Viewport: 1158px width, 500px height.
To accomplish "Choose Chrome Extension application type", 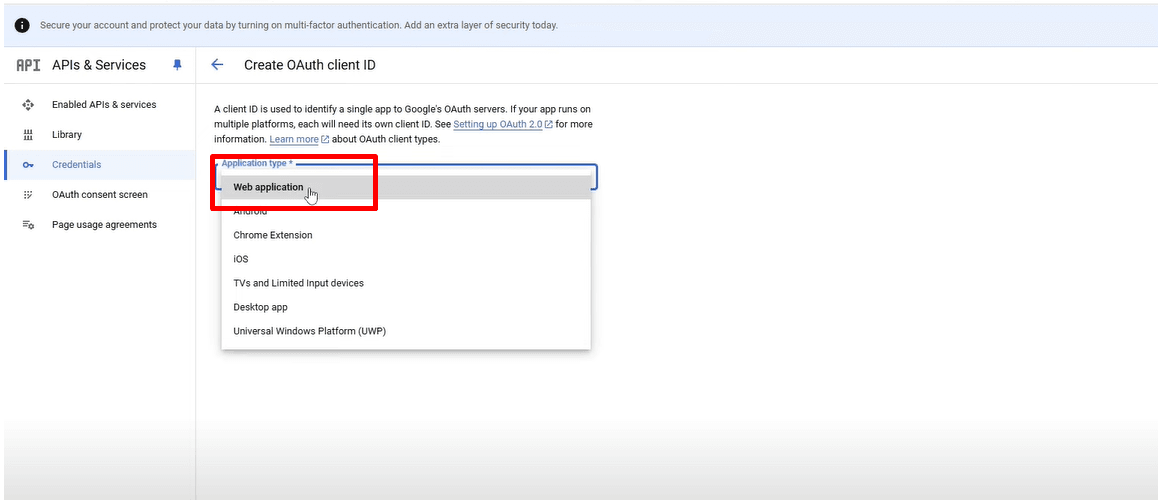I will point(405,235).
